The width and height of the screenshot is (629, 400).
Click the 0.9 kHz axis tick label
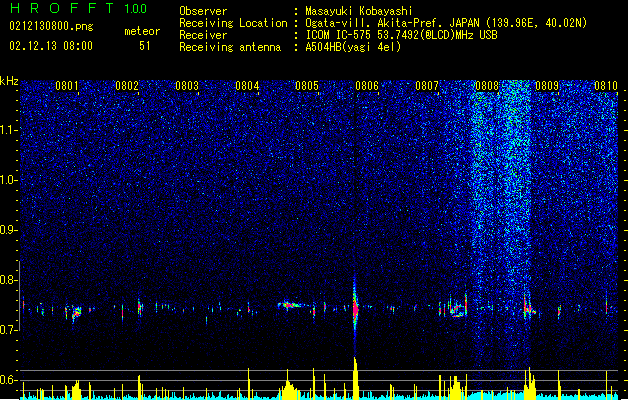8,230
